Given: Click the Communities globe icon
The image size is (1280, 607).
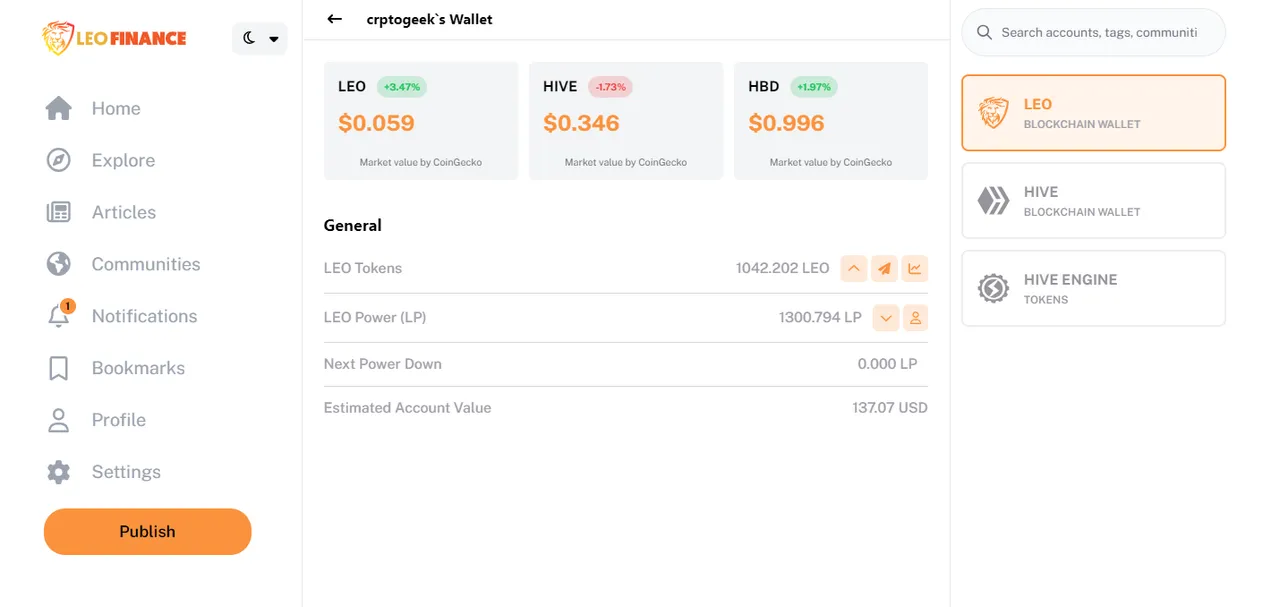Looking at the screenshot, I should point(59,264).
